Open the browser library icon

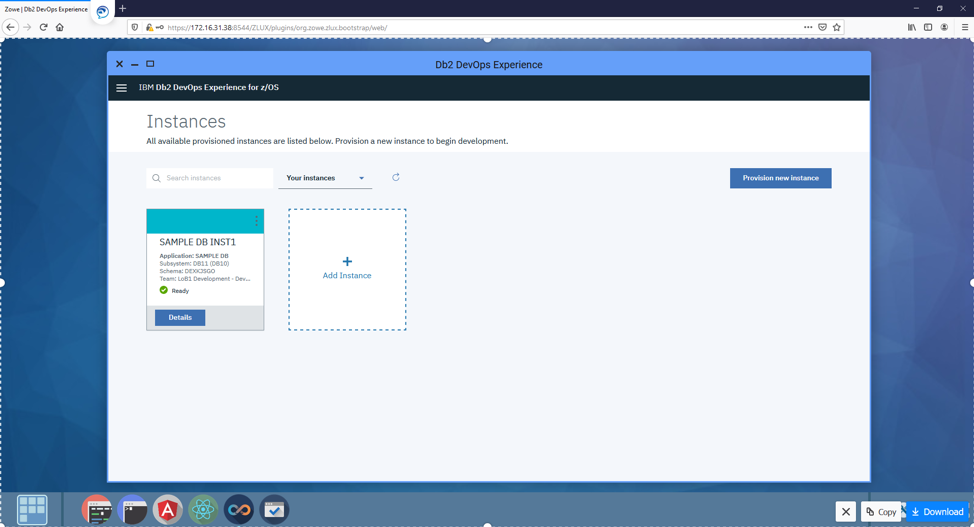tap(912, 27)
